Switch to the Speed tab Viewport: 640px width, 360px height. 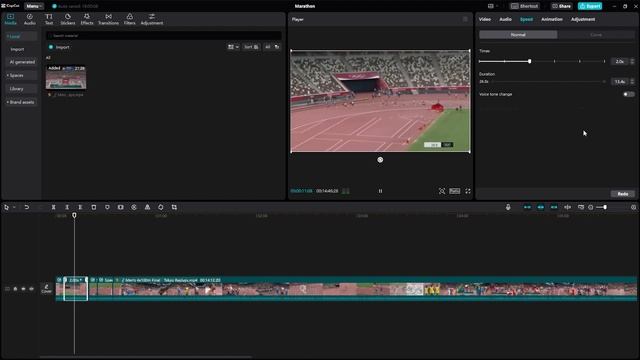click(x=526, y=19)
